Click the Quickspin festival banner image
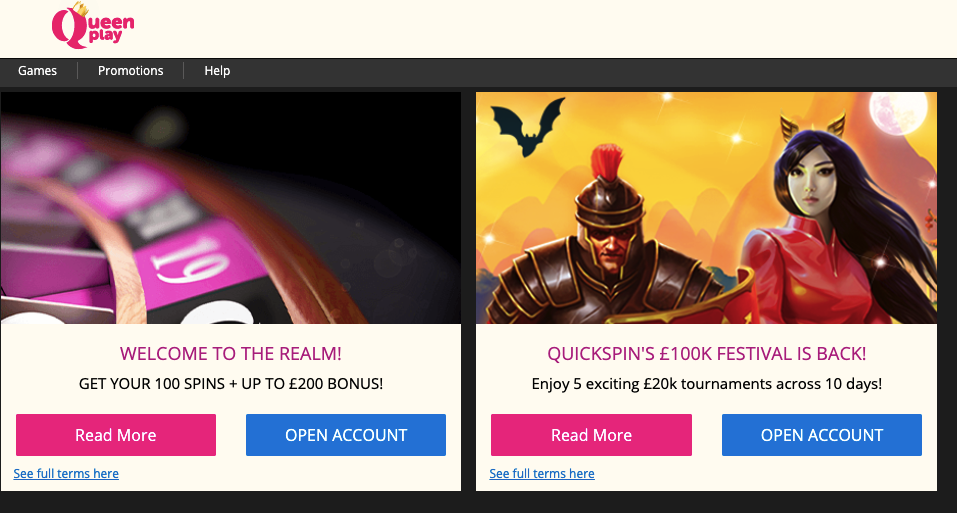Image resolution: width=957 pixels, height=513 pixels. 706,208
